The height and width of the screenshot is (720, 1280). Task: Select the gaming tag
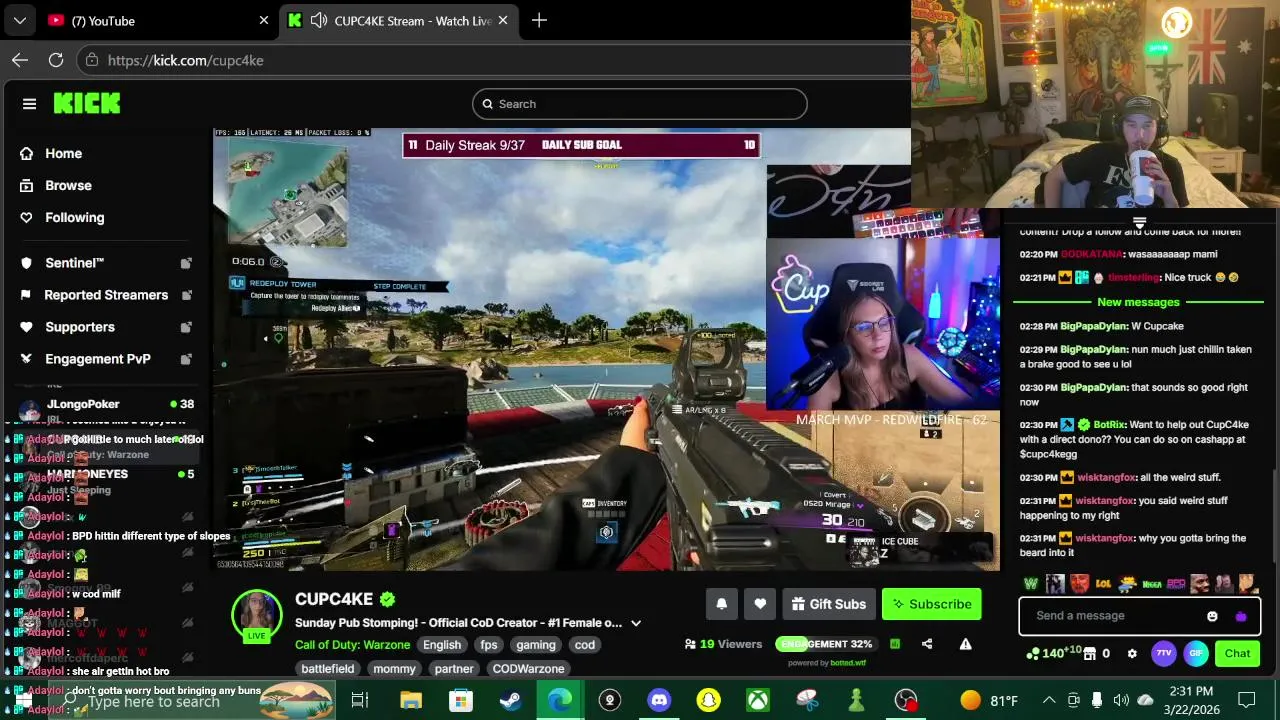536,645
